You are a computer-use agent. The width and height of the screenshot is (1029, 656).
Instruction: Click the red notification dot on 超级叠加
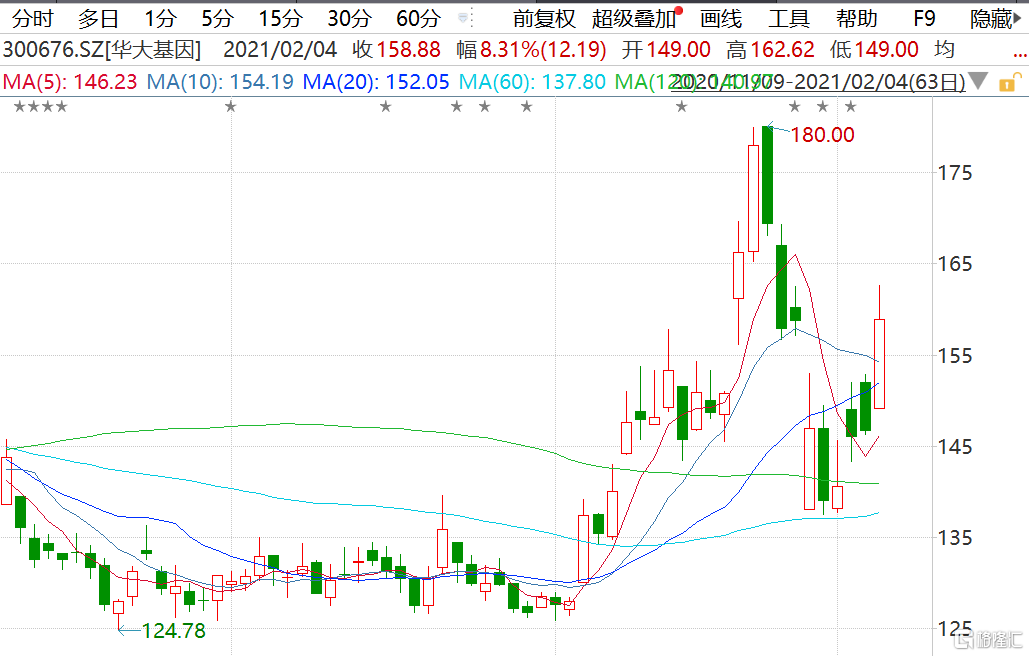pos(679,10)
